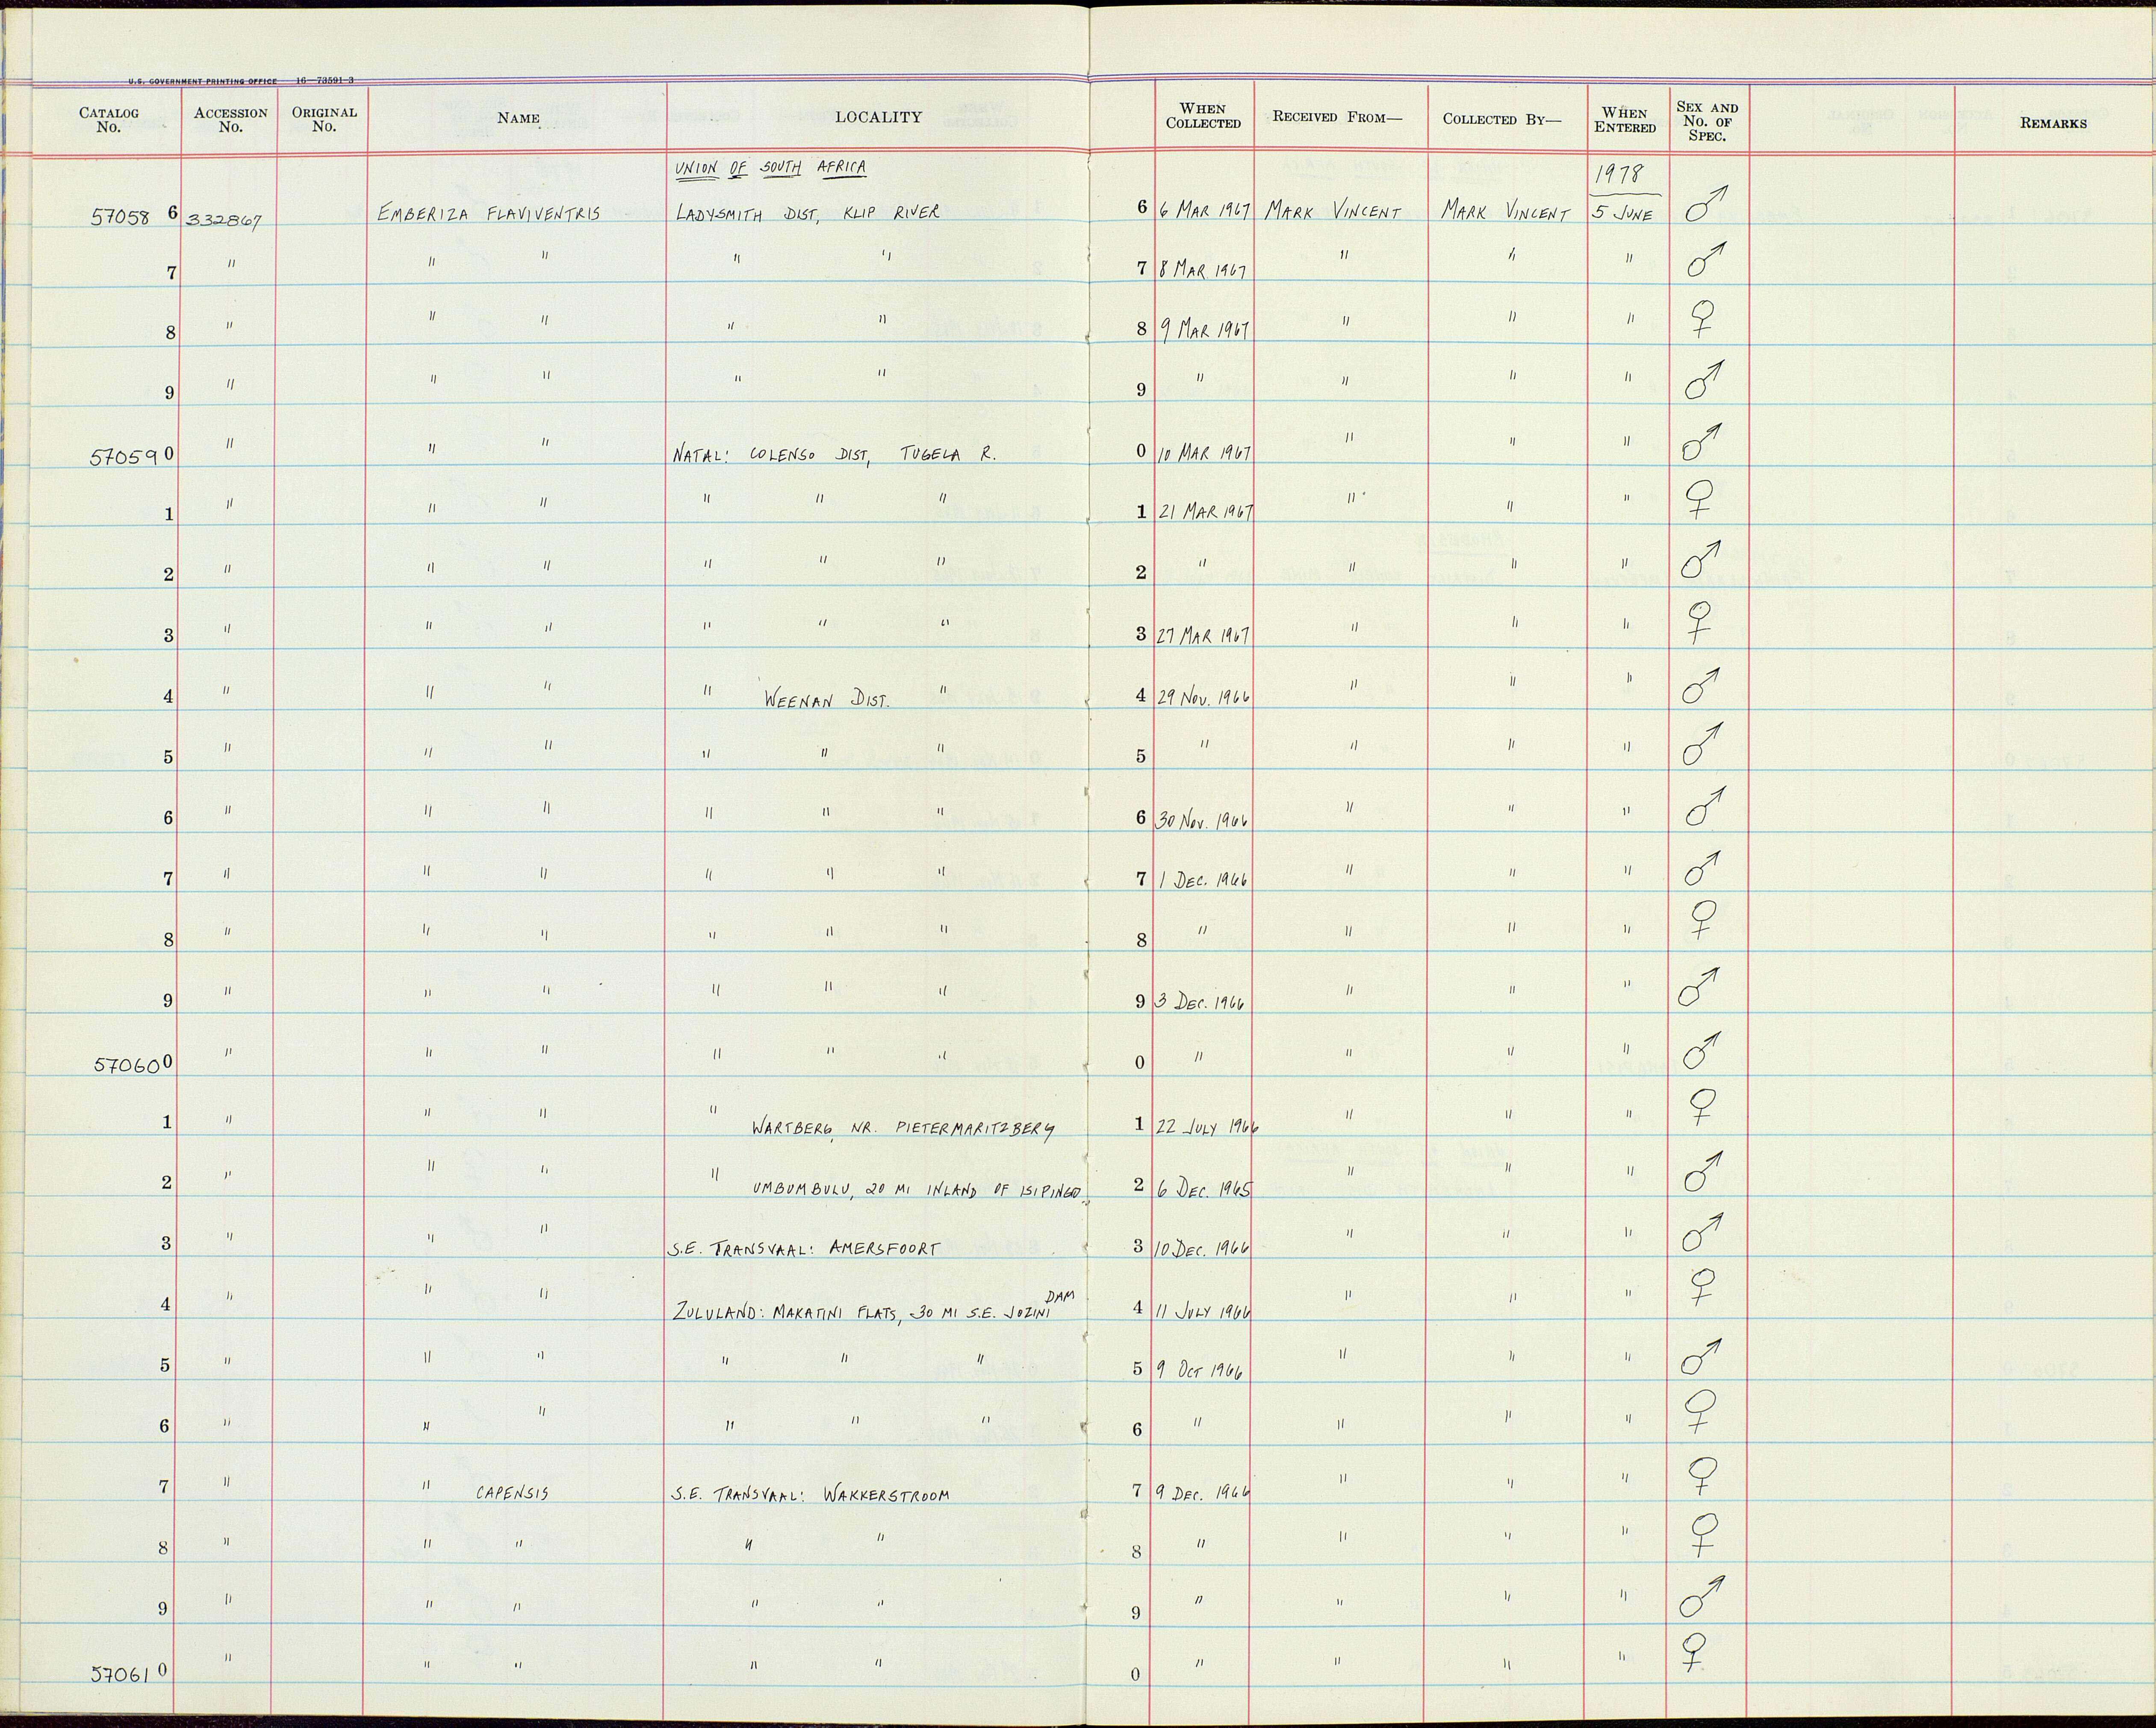Click the 'Collected By—' column header
The width and height of the screenshot is (2156, 1728).
tap(1501, 119)
